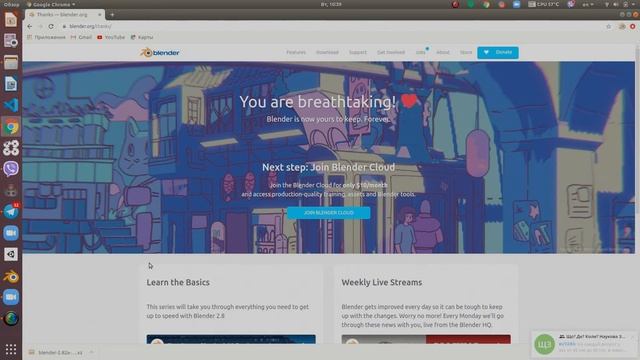Screen dimensions: 640x360
Task: Open the Приложения apps bookmark
Action: (46, 37)
